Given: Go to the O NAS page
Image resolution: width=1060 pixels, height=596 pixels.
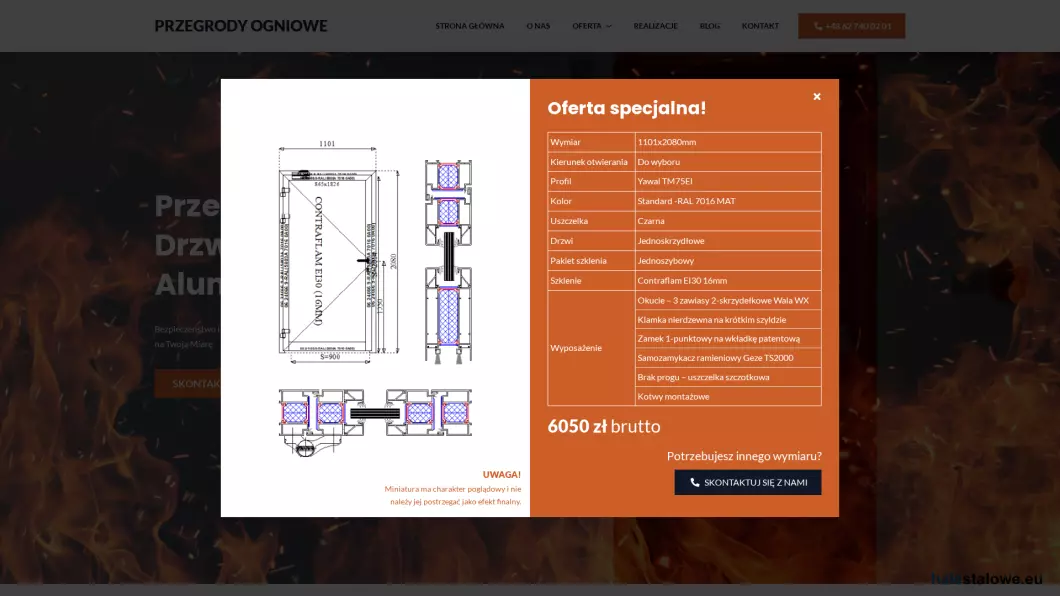Looking at the screenshot, I should [538, 26].
